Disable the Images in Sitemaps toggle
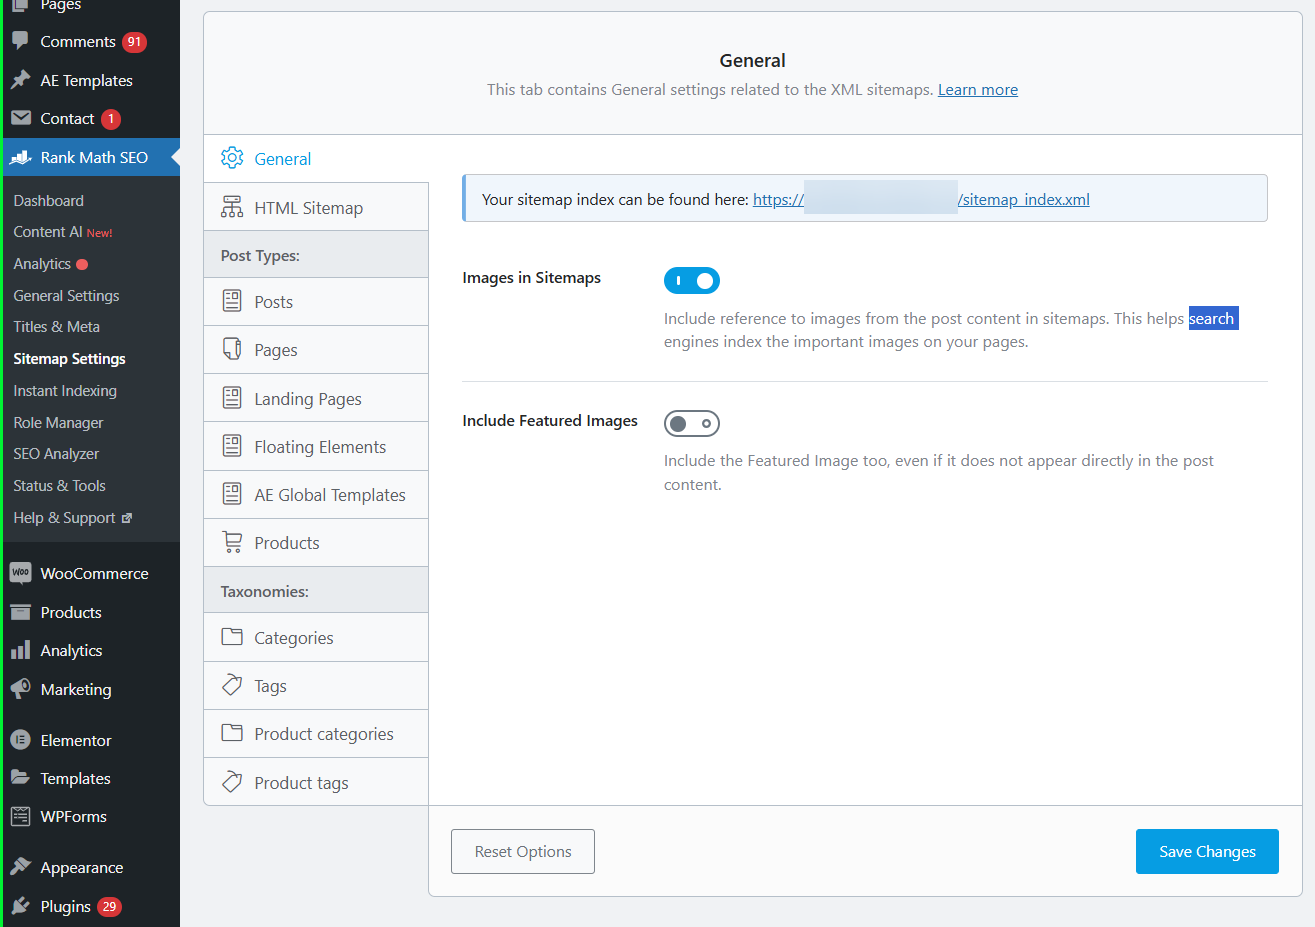This screenshot has height=927, width=1315. click(692, 281)
